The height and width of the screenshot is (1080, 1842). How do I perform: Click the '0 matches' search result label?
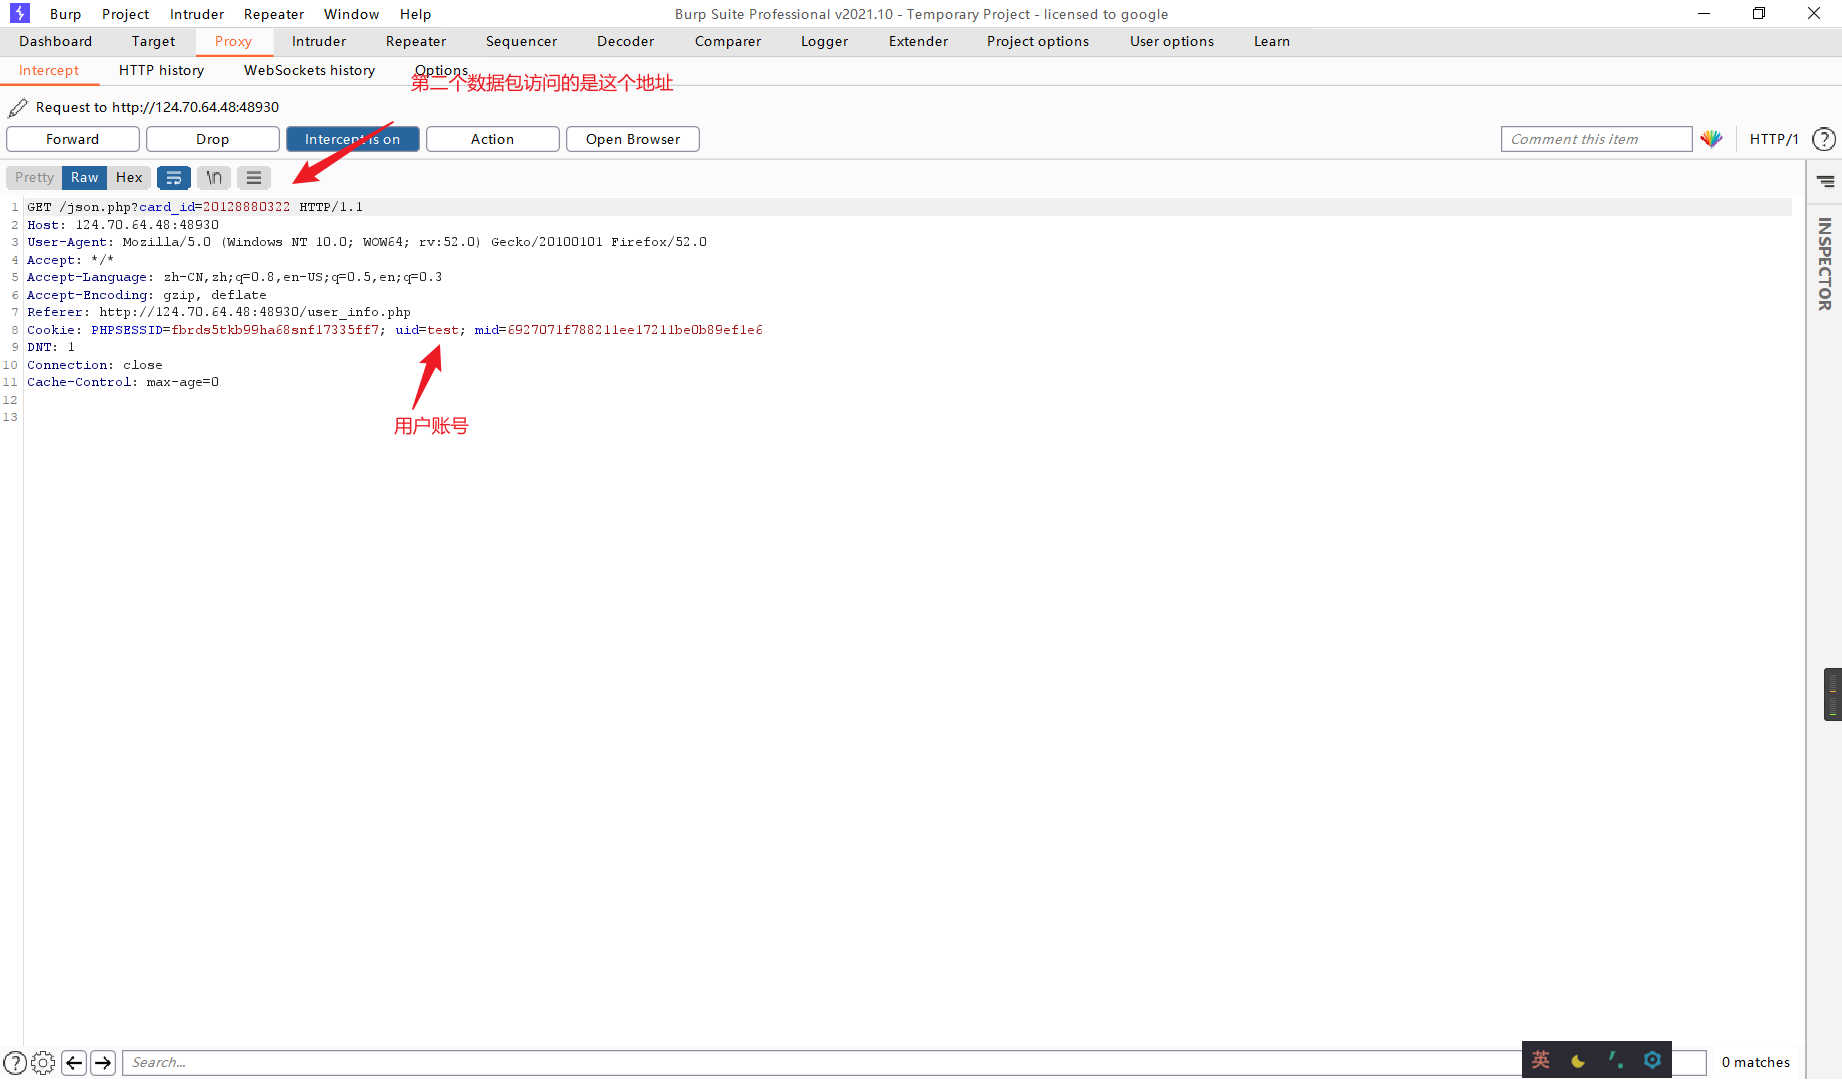(1756, 1062)
